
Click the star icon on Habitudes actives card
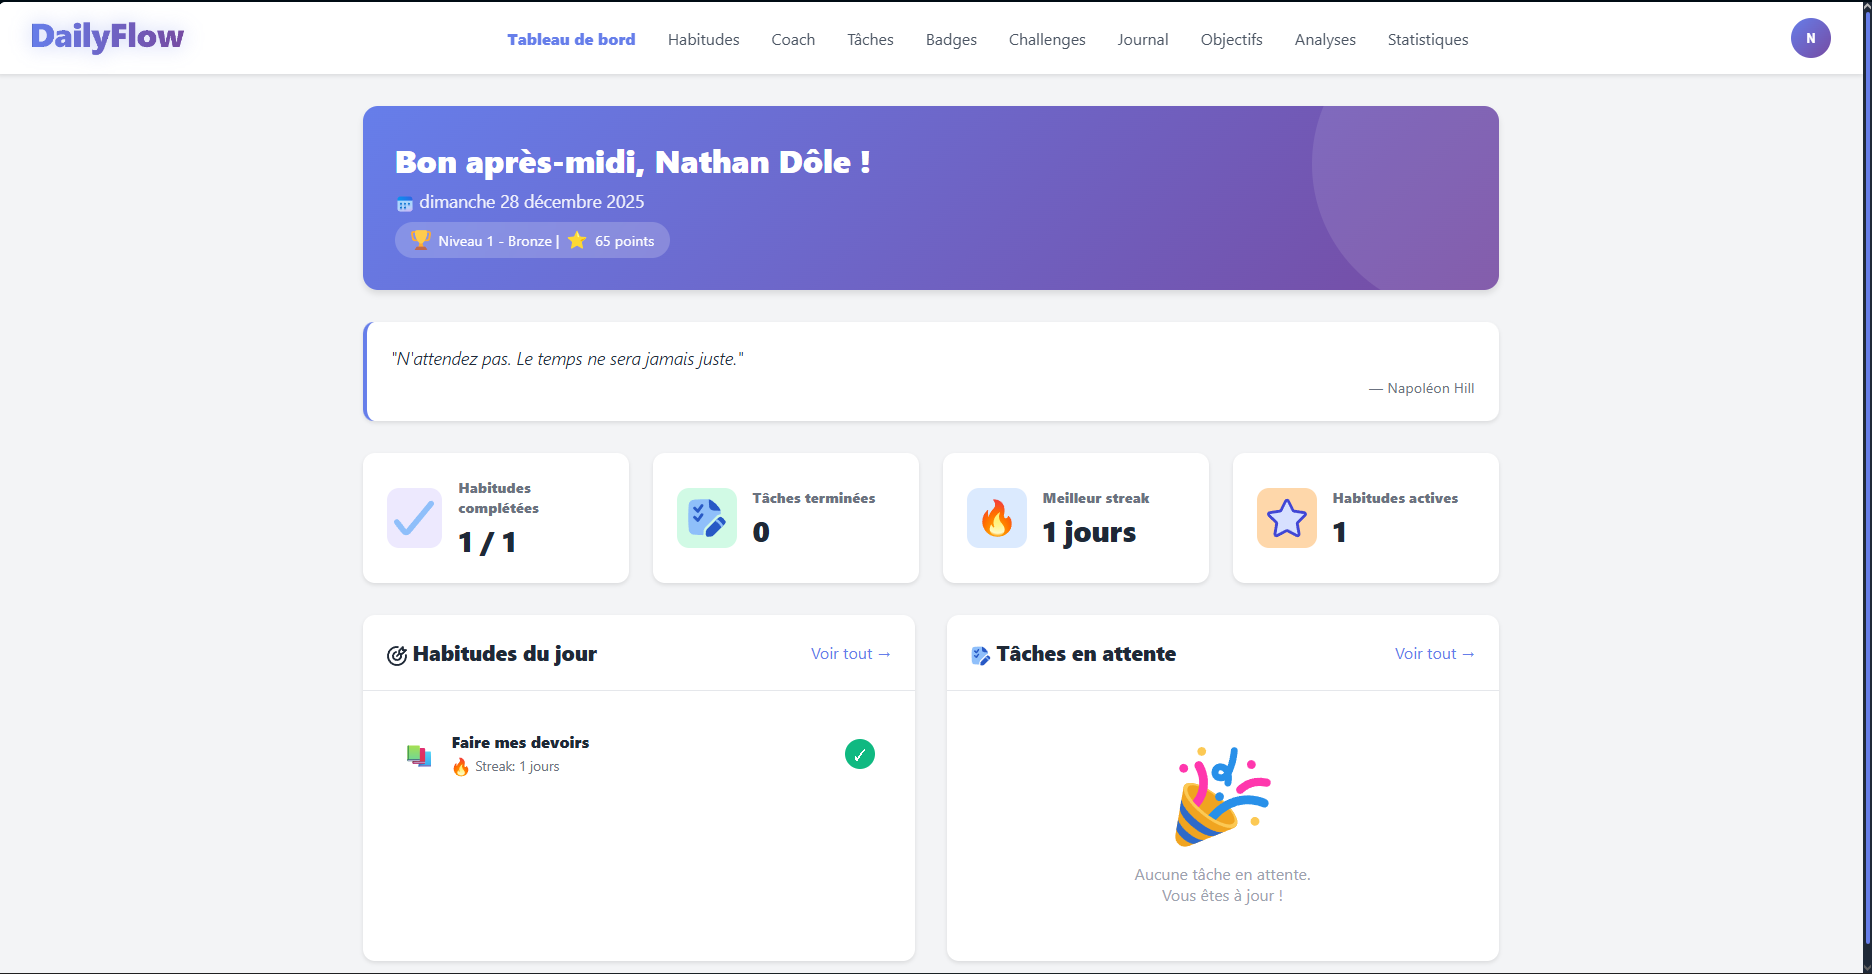1286,517
